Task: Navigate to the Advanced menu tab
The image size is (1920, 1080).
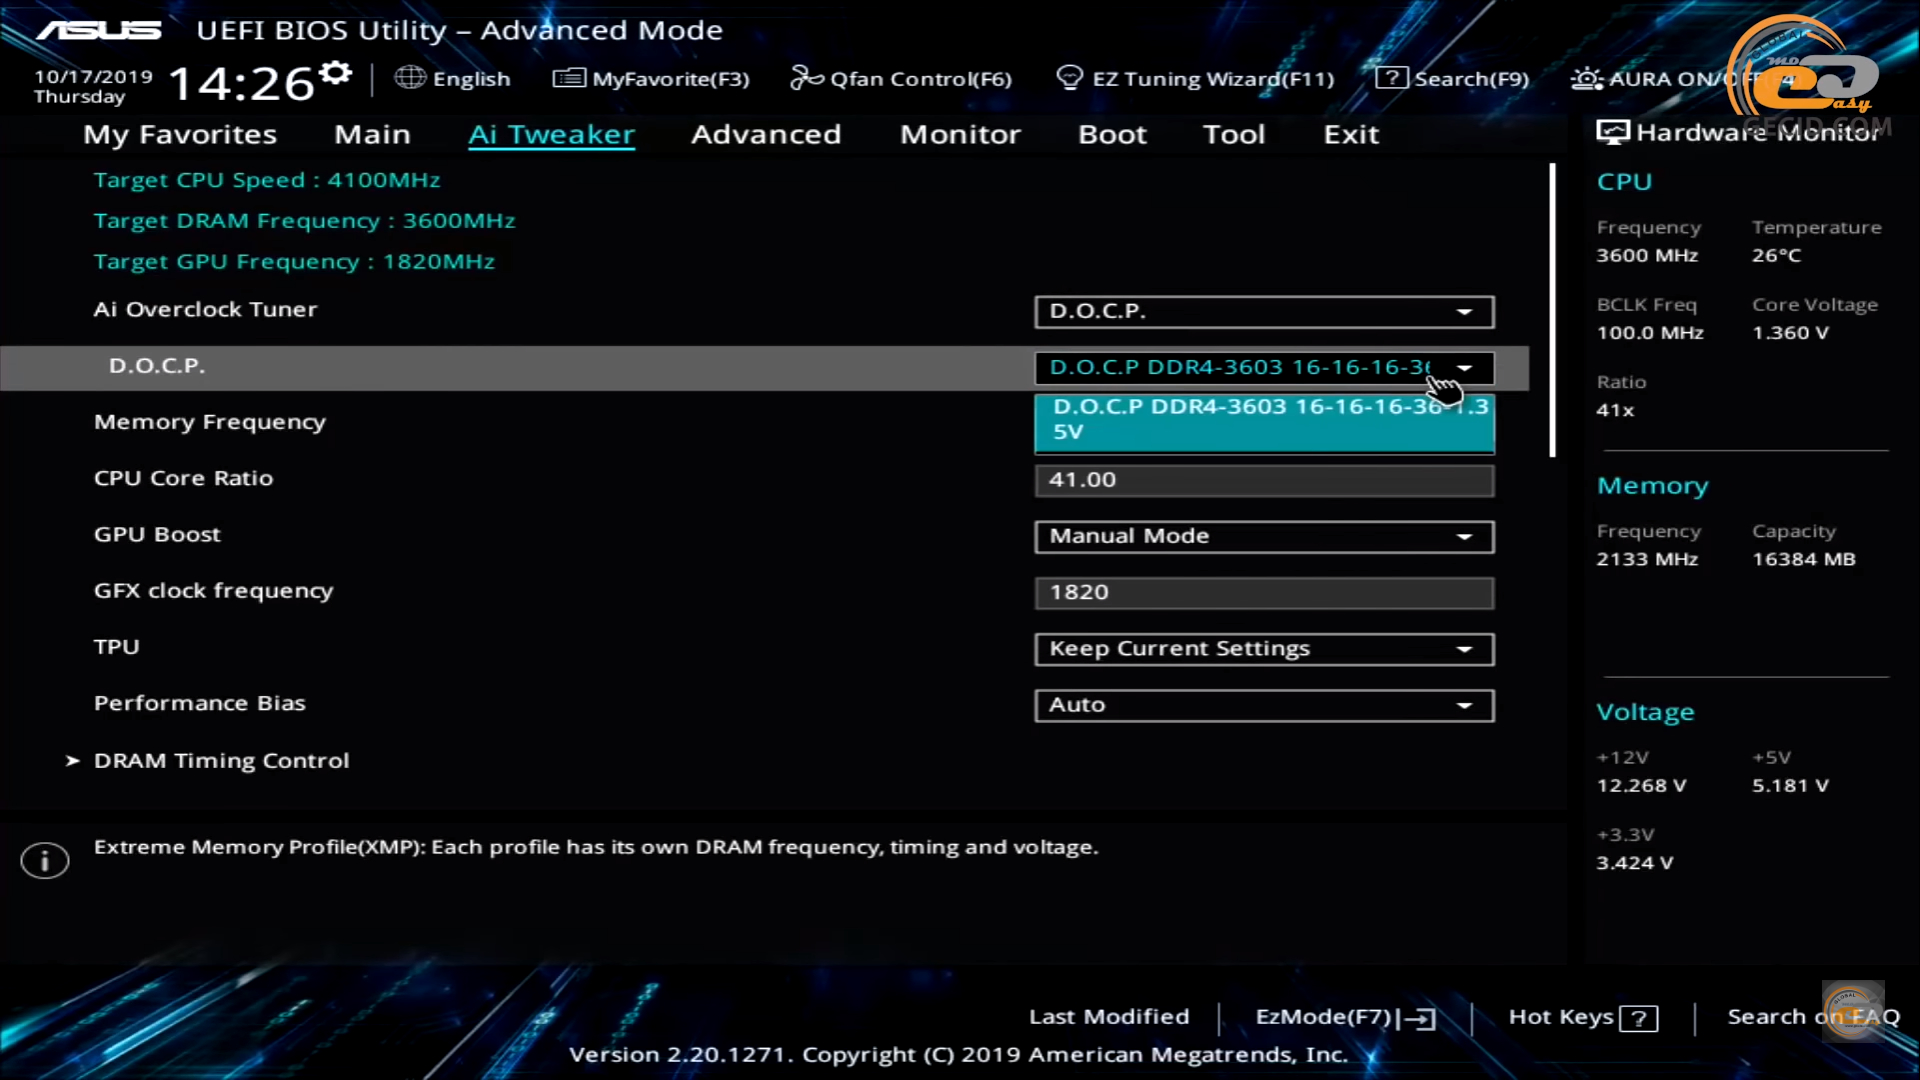Action: pyautogui.click(x=765, y=133)
